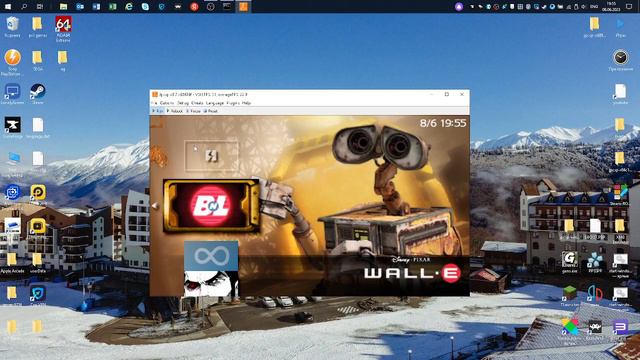Click the red circular taskbar app icon
640x360 pixels.
194,7
